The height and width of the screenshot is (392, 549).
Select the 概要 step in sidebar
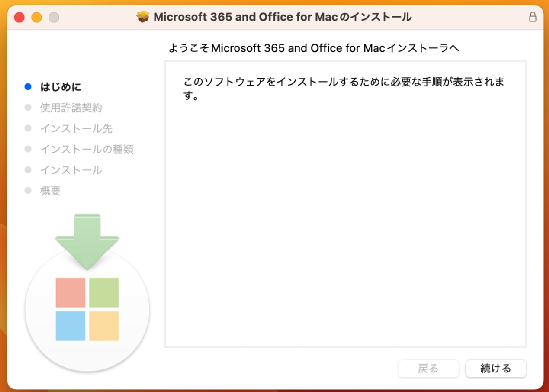(x=50, y=191)
